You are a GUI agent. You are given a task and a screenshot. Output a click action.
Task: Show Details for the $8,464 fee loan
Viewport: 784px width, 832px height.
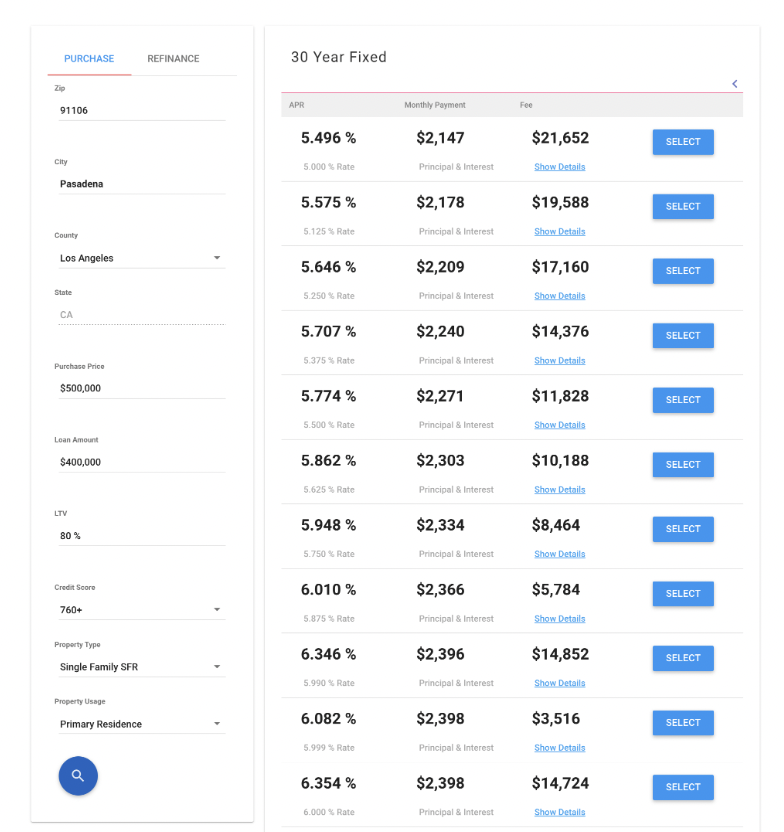pyautogui.click(x=559, y=554)
